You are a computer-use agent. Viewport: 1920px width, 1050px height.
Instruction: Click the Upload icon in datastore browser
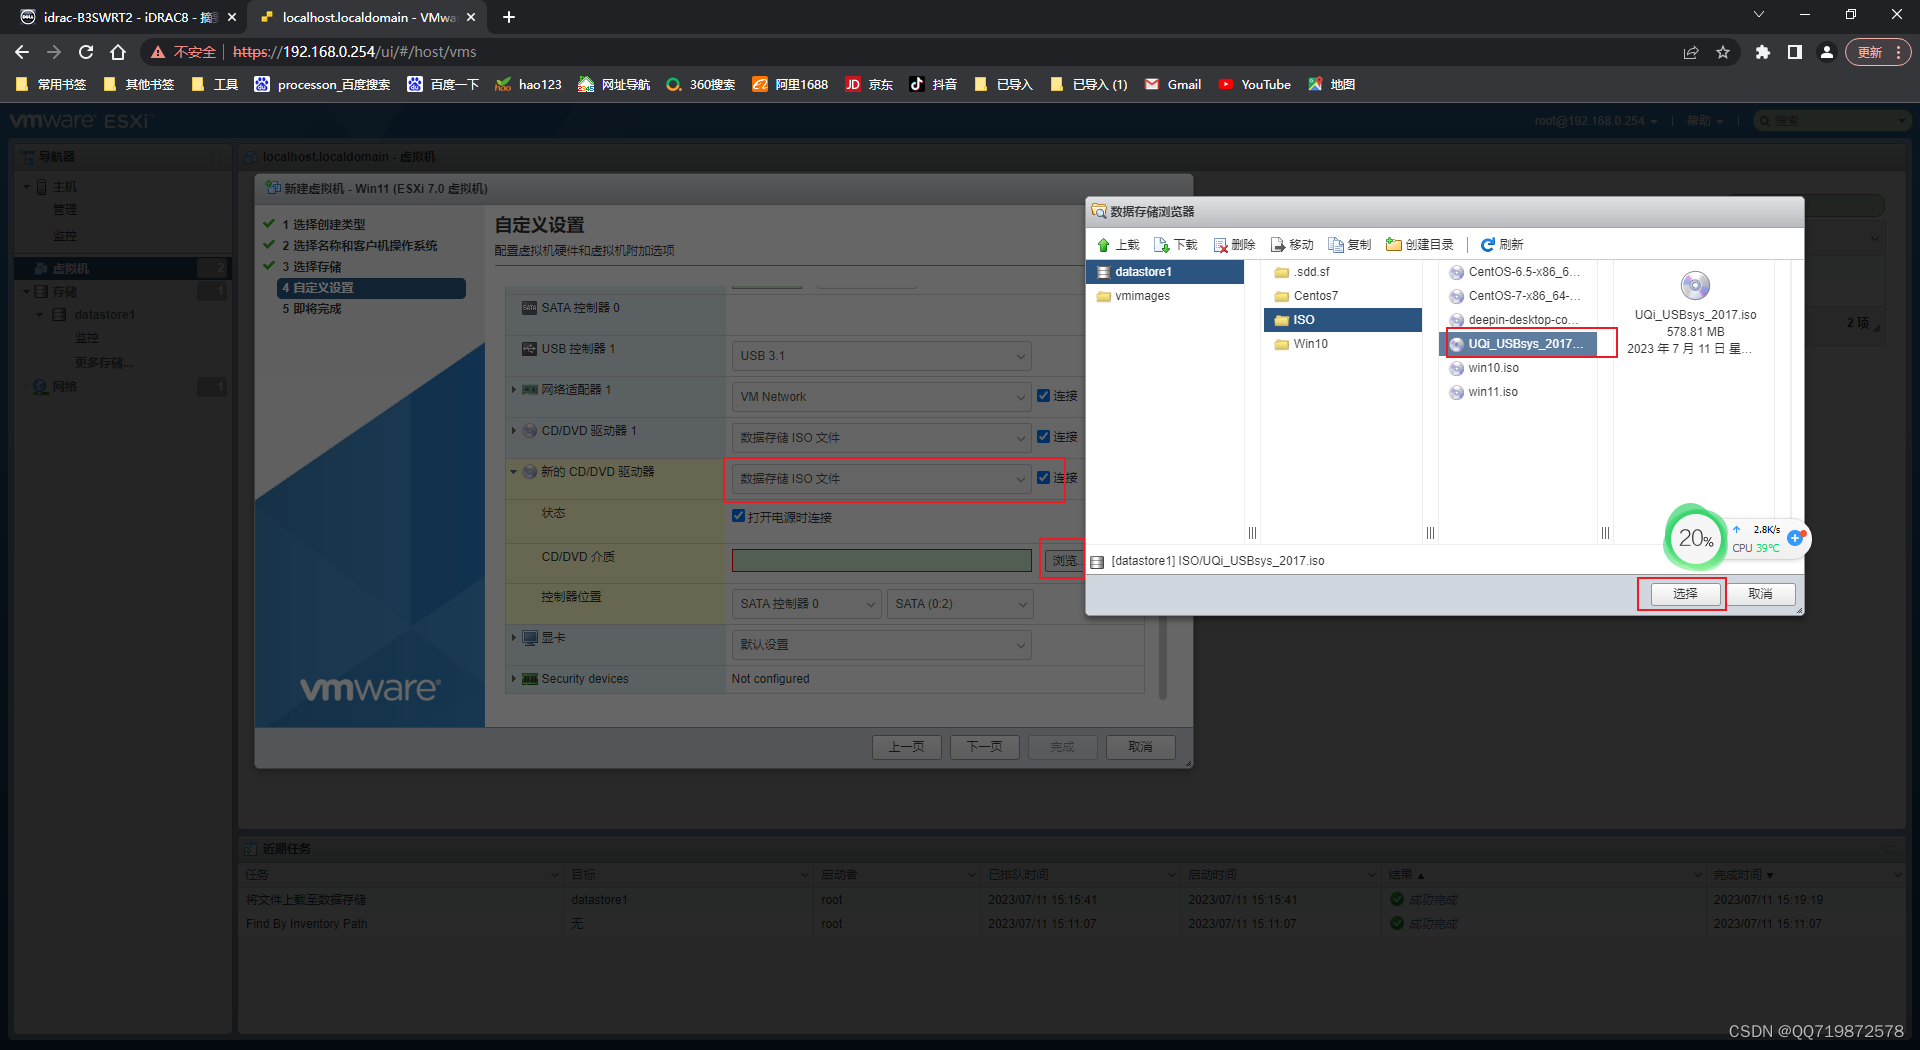coord(1104,245)
